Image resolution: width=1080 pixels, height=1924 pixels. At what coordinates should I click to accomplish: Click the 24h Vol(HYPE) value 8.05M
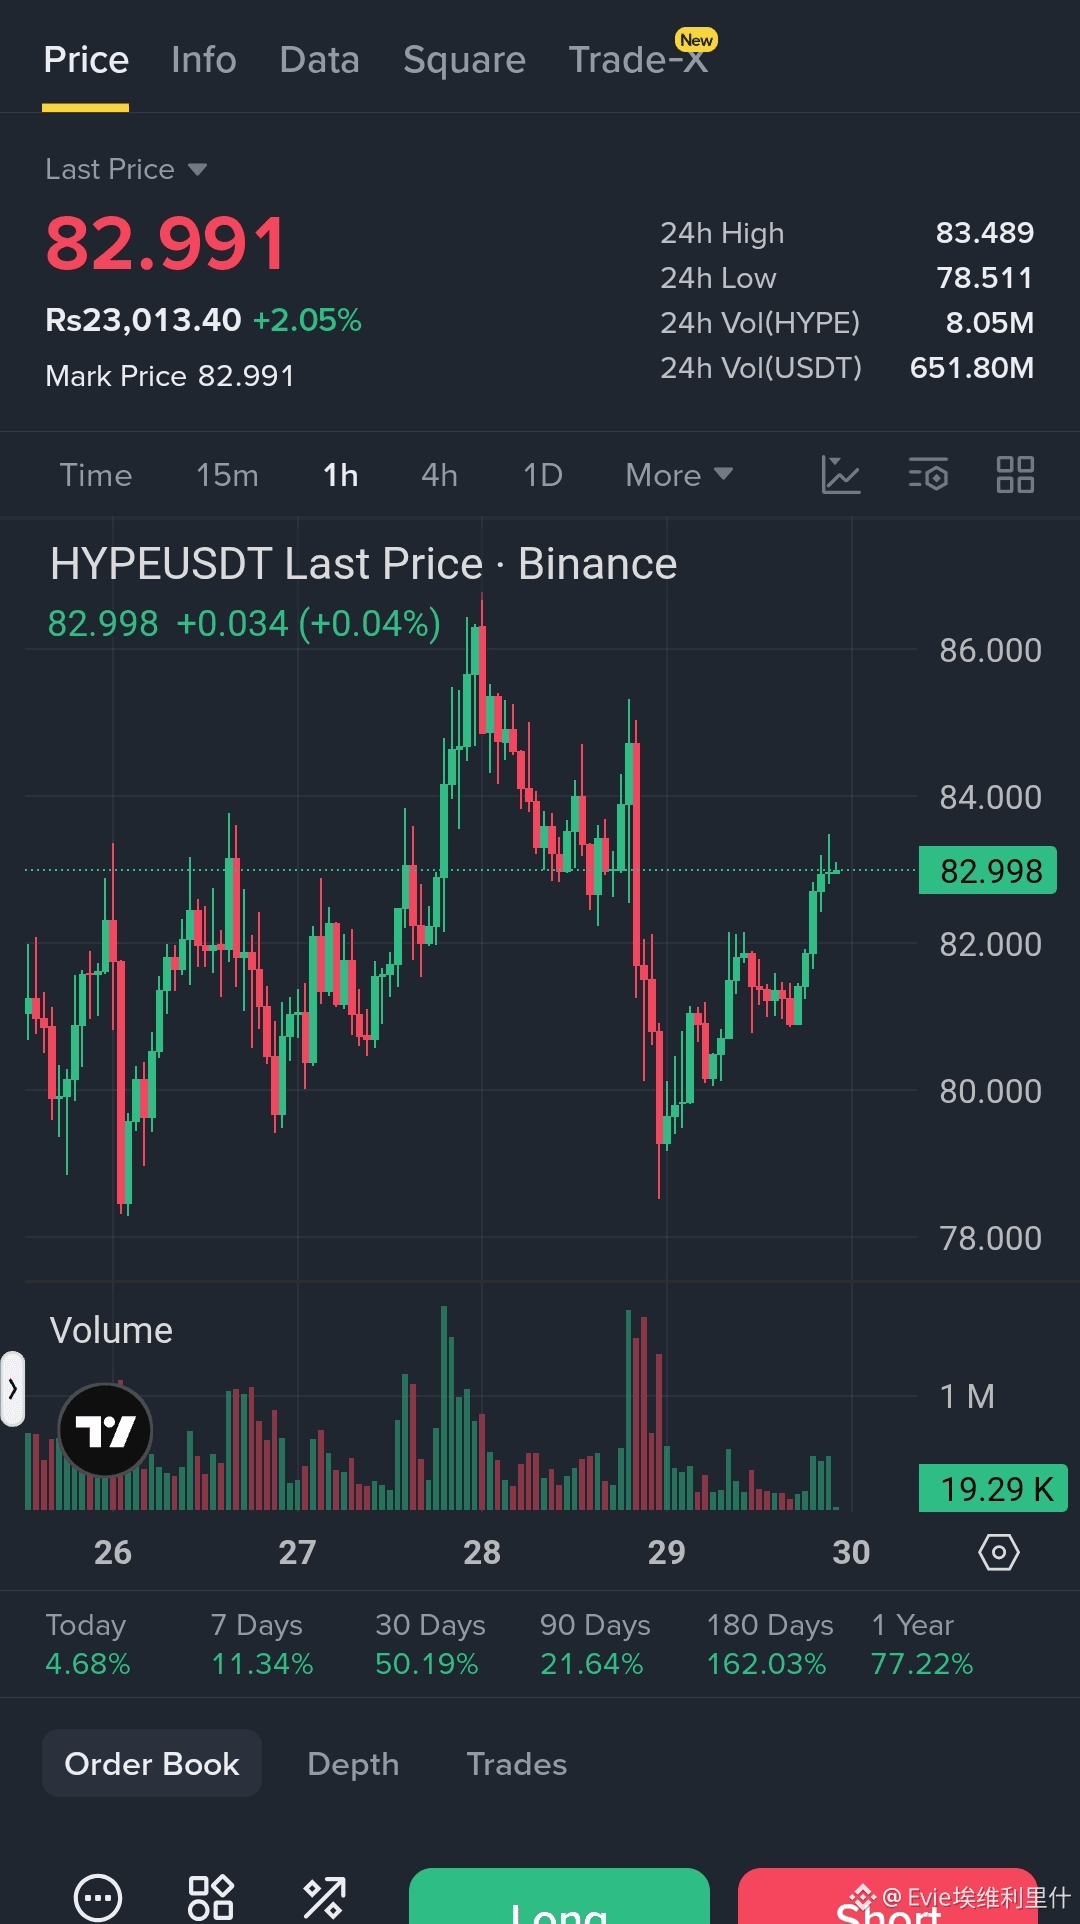pos(990,323)
